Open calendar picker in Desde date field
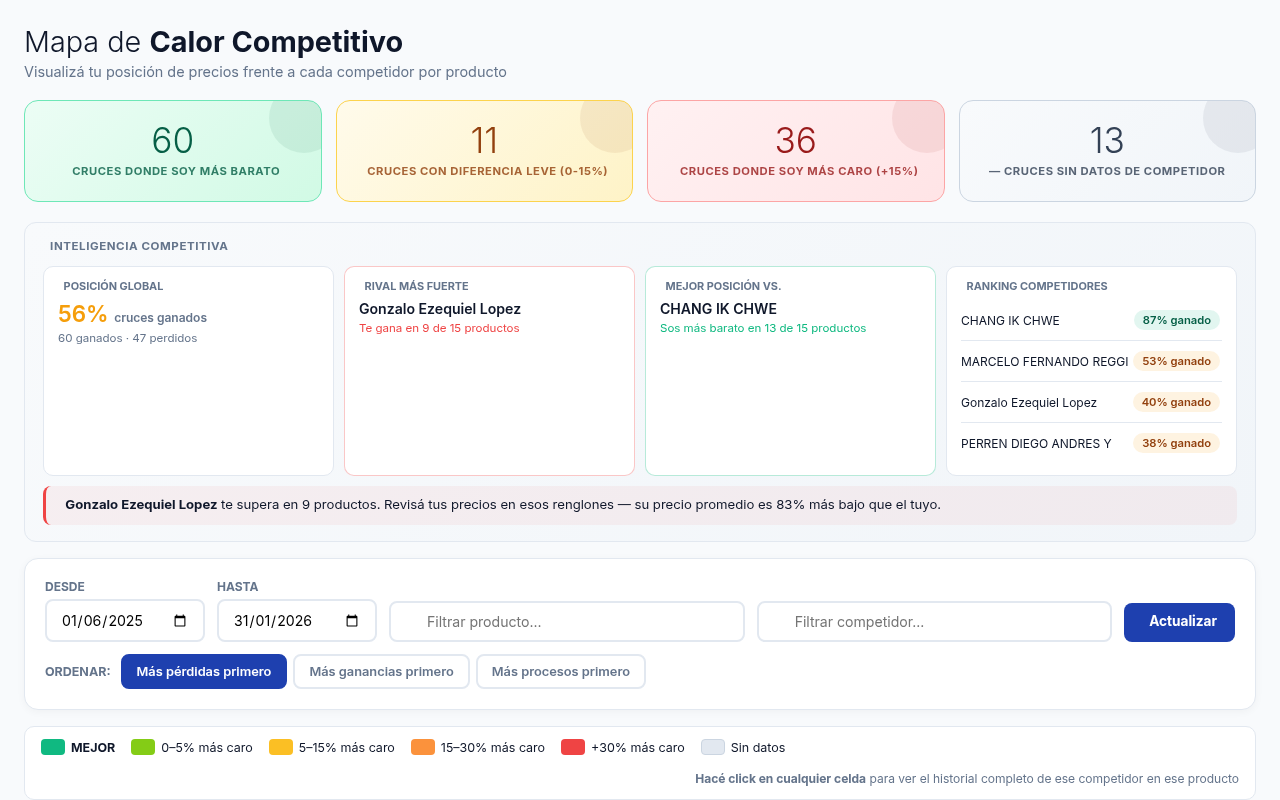The height and width of the screenshot is (800, 1280). pyautogui.click(x=180, y=621)
